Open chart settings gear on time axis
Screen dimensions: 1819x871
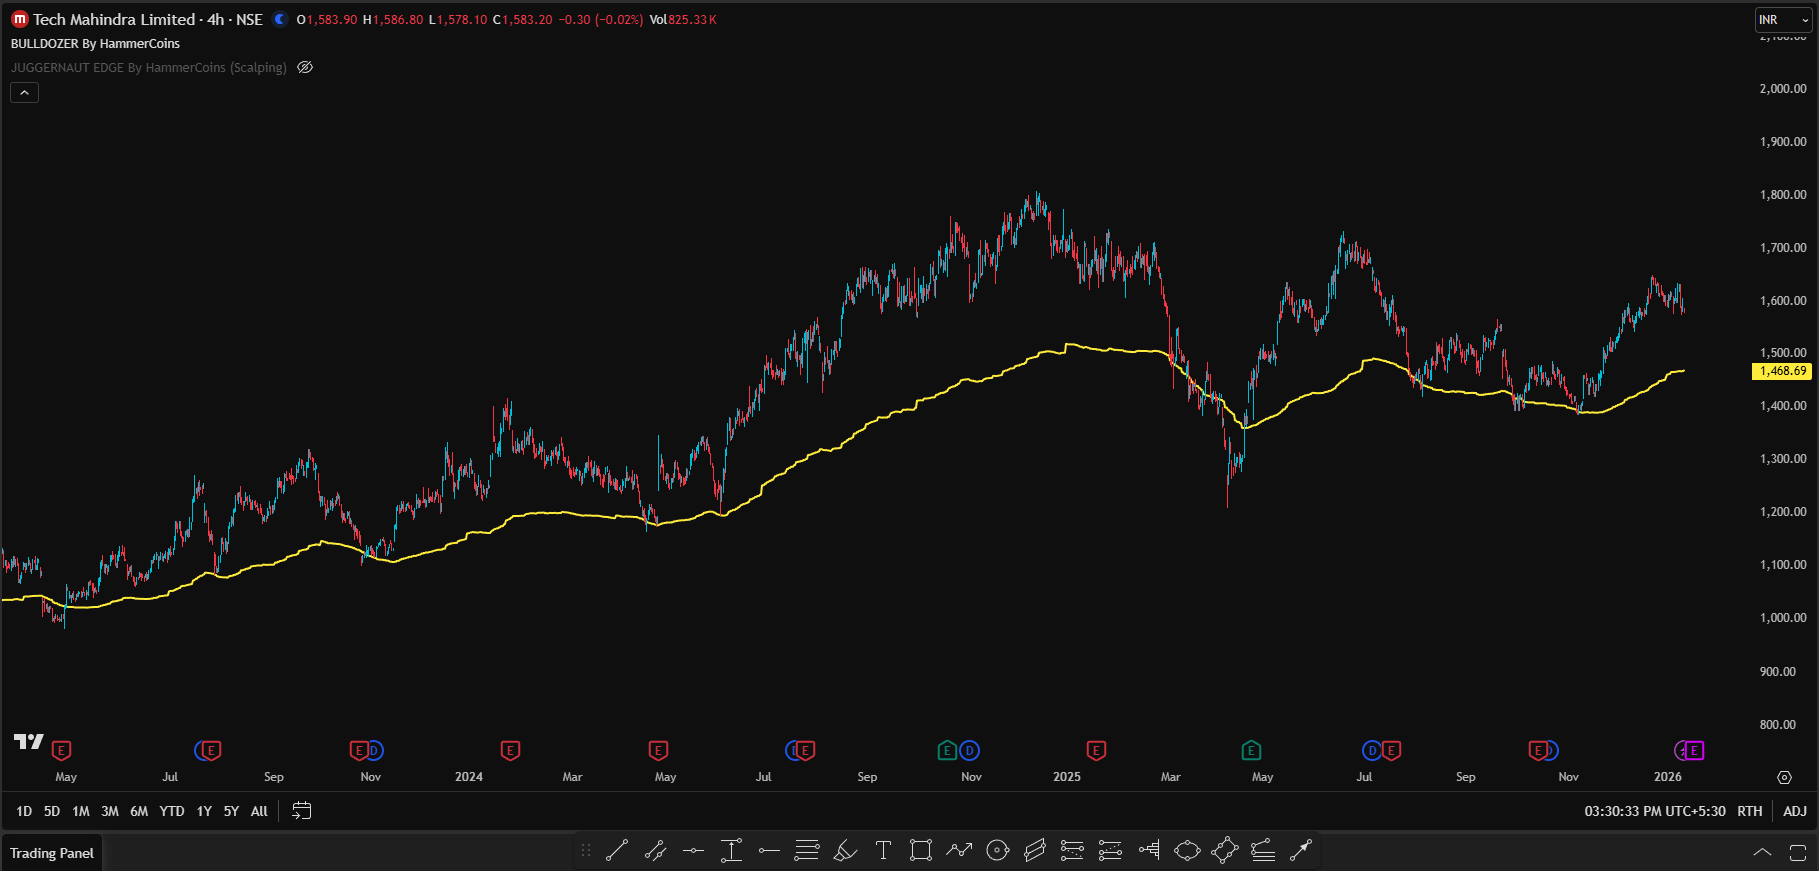tap(1784, 777)
